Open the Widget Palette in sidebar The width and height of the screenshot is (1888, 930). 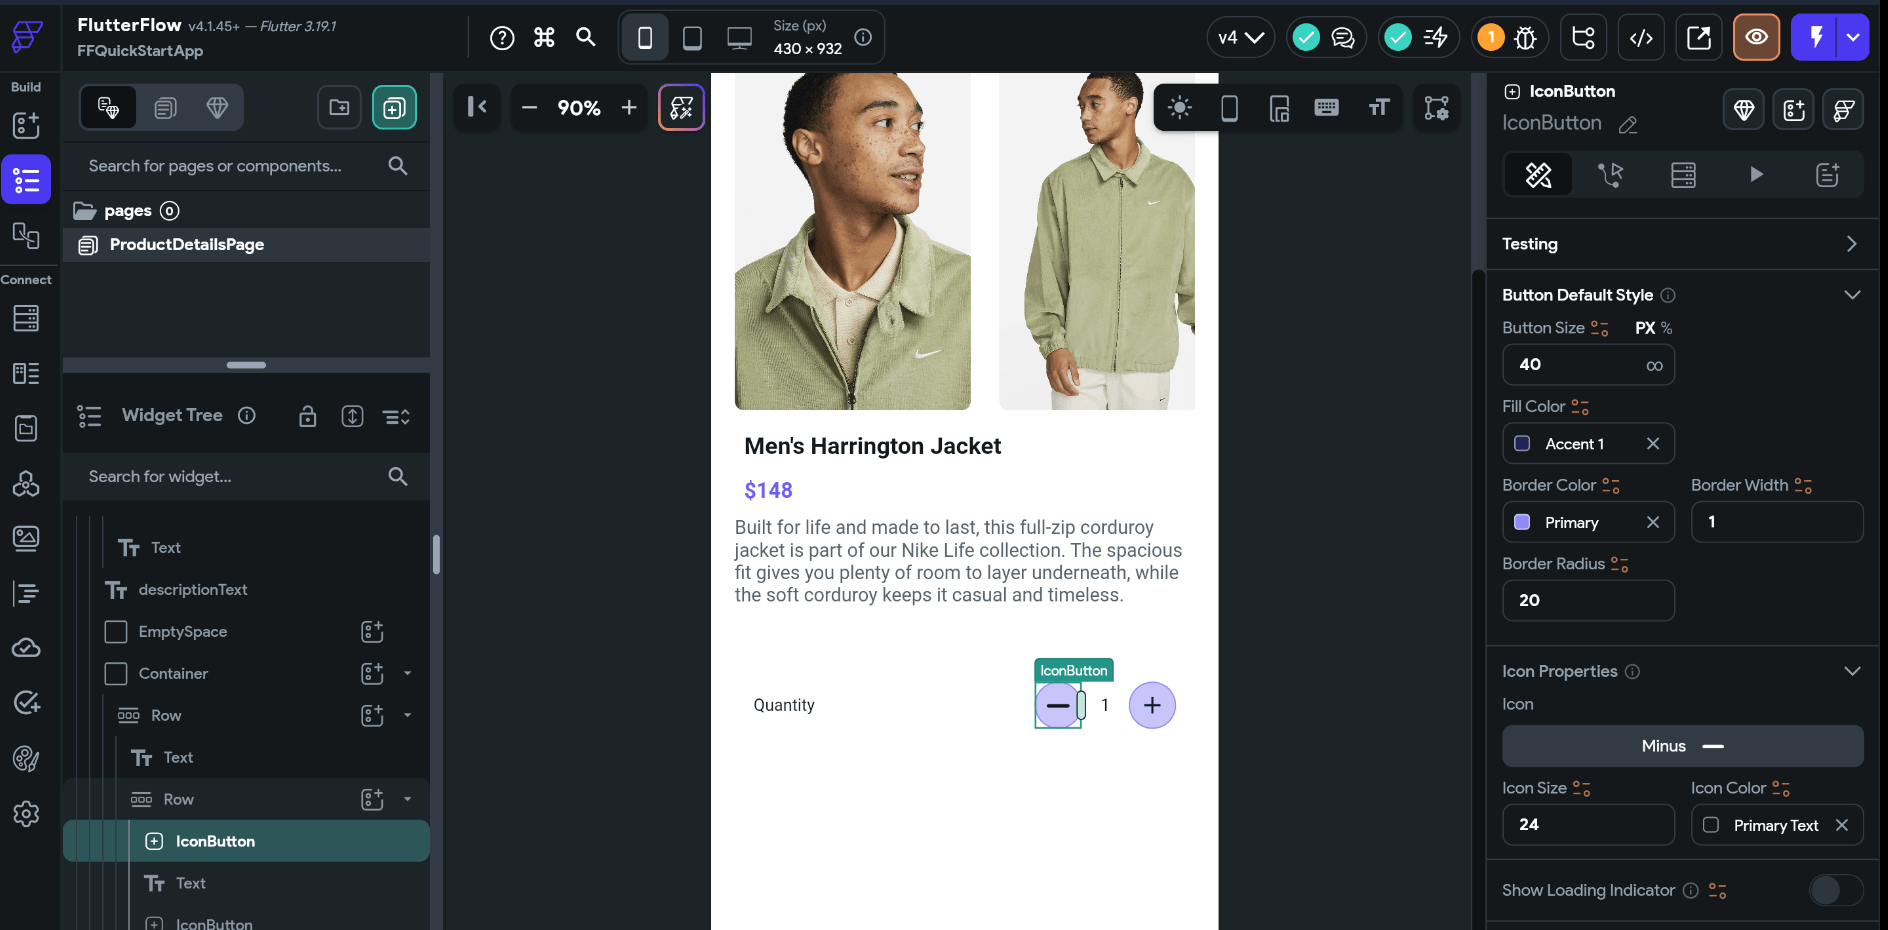26,125
